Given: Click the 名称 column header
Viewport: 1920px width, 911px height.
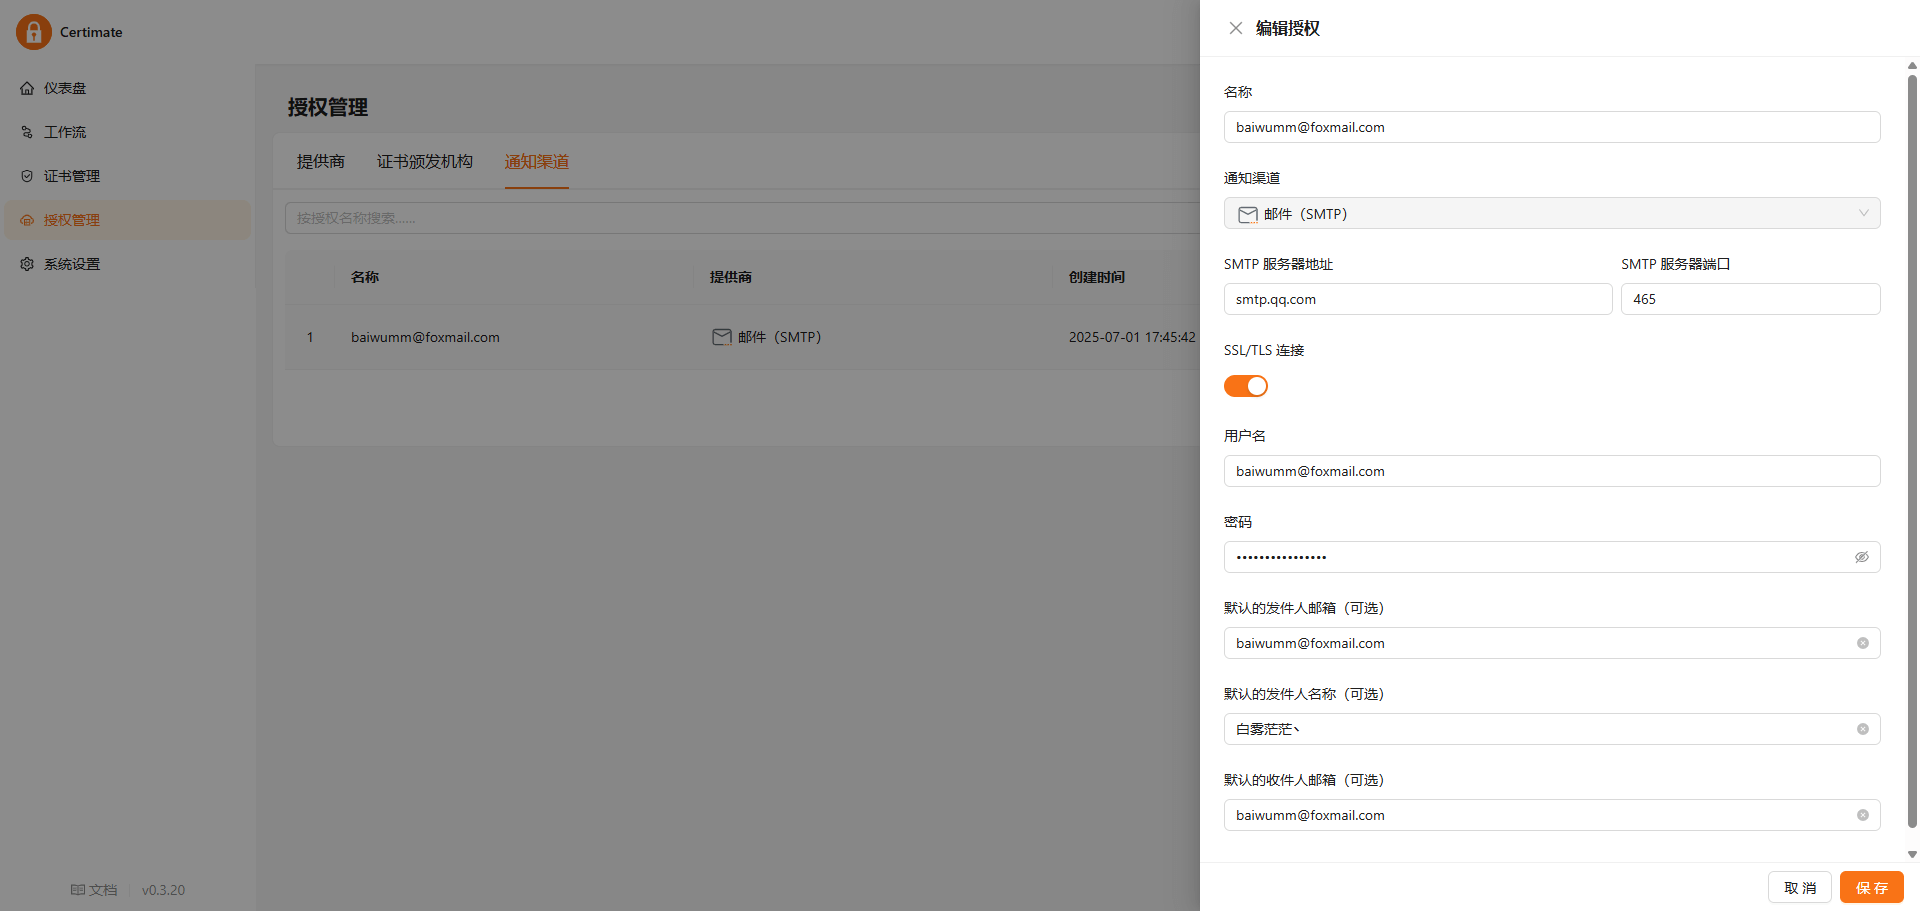Looking at the screenshot, I should point(365,277).
